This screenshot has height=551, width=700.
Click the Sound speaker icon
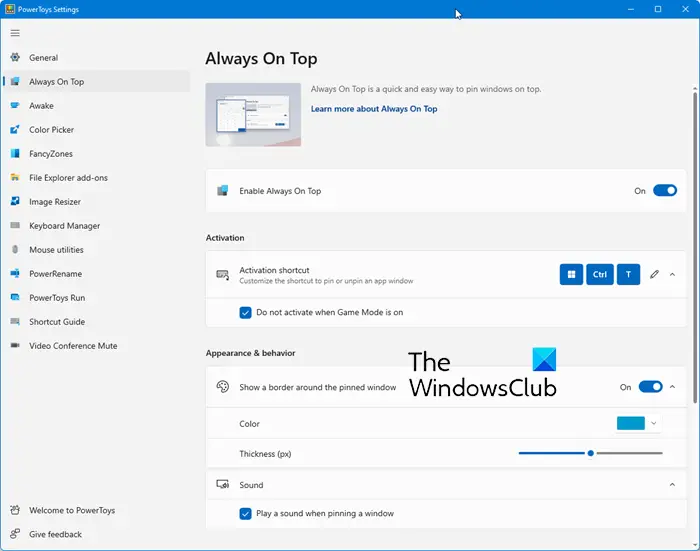pos(222,484)
